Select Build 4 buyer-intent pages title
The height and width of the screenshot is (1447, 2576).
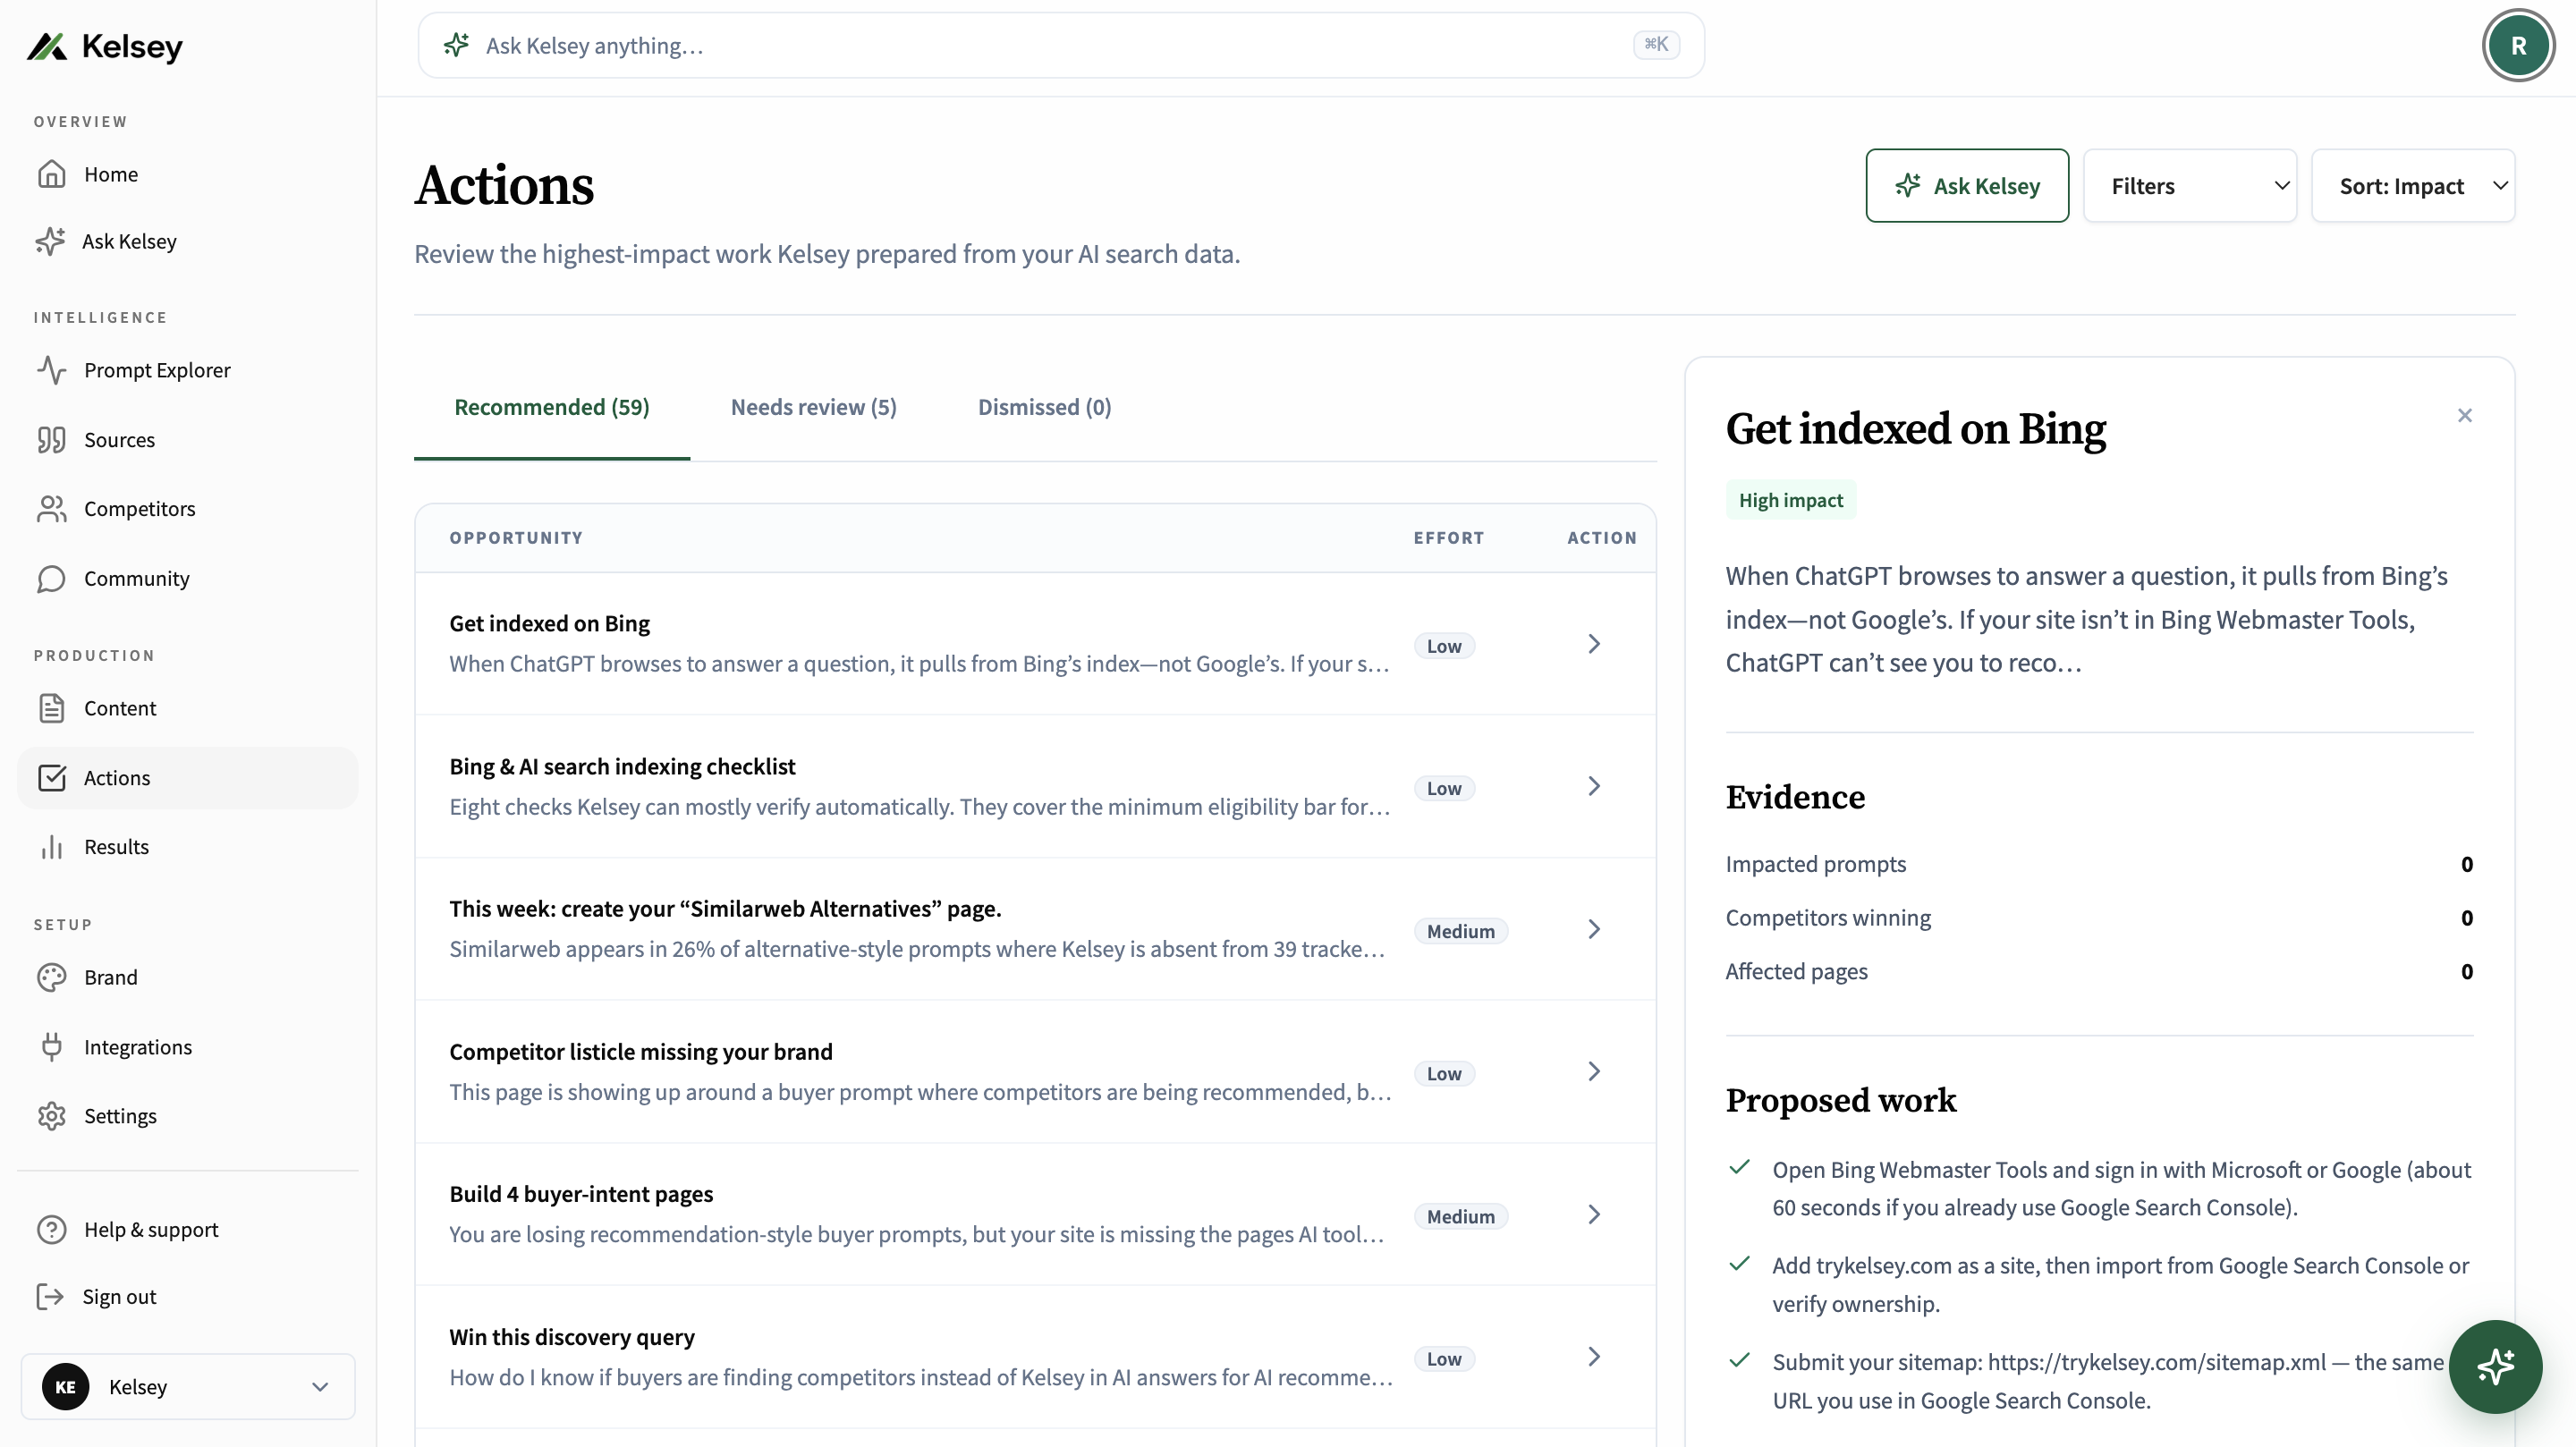coord(581,1193)
